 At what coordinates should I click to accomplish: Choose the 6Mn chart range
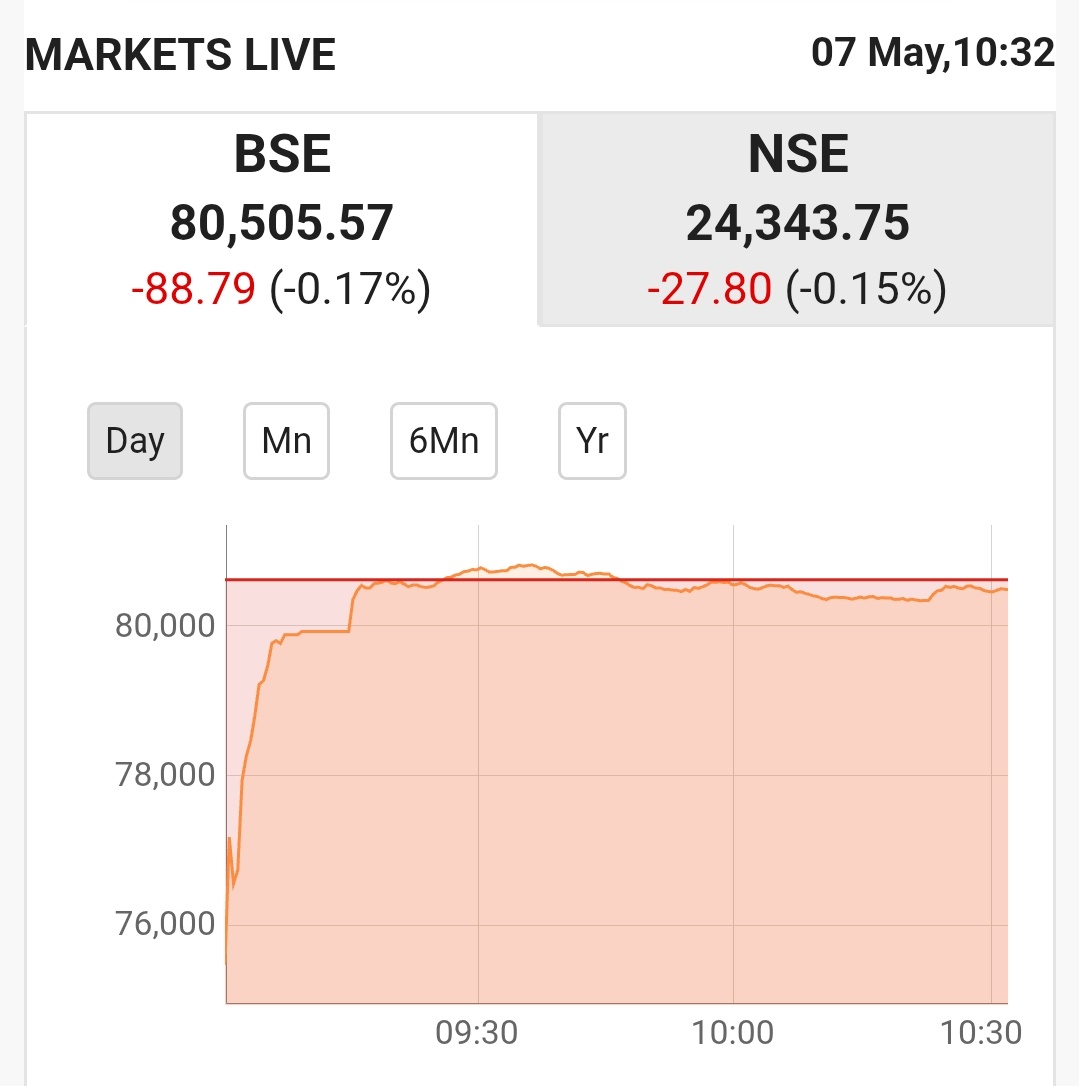tap(443, 441)
